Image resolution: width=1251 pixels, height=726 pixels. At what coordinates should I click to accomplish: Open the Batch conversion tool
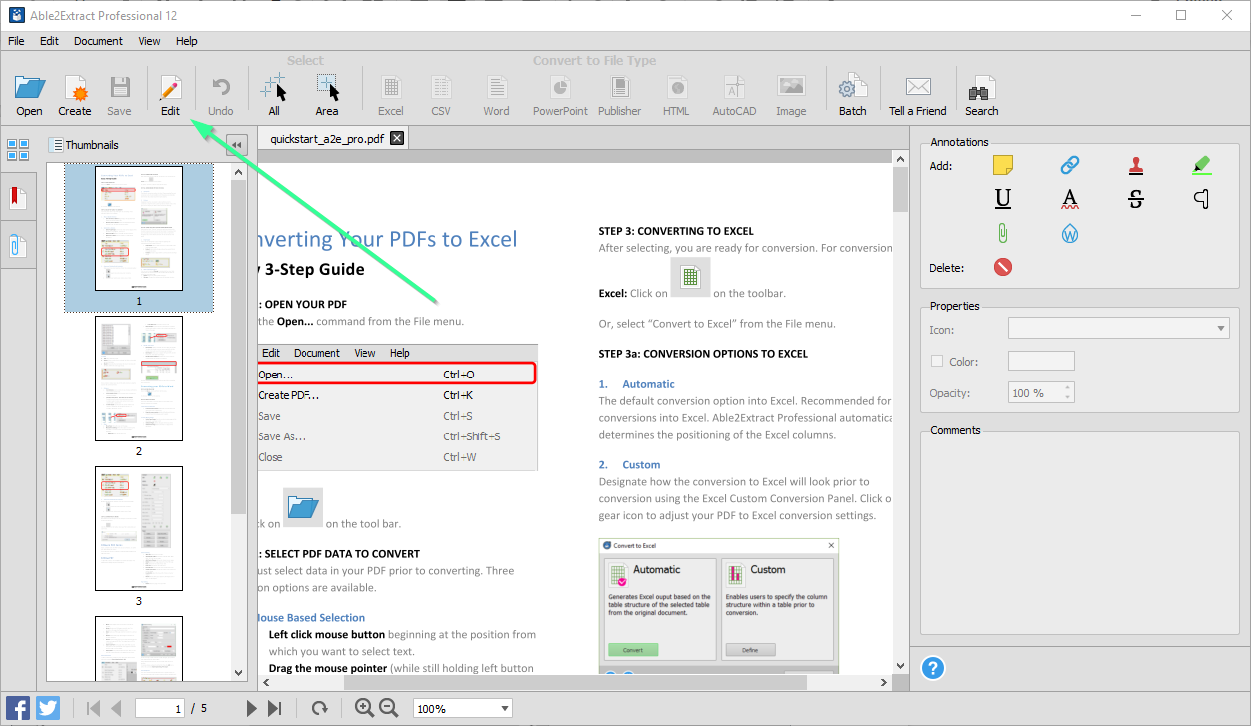pos(853,88)
